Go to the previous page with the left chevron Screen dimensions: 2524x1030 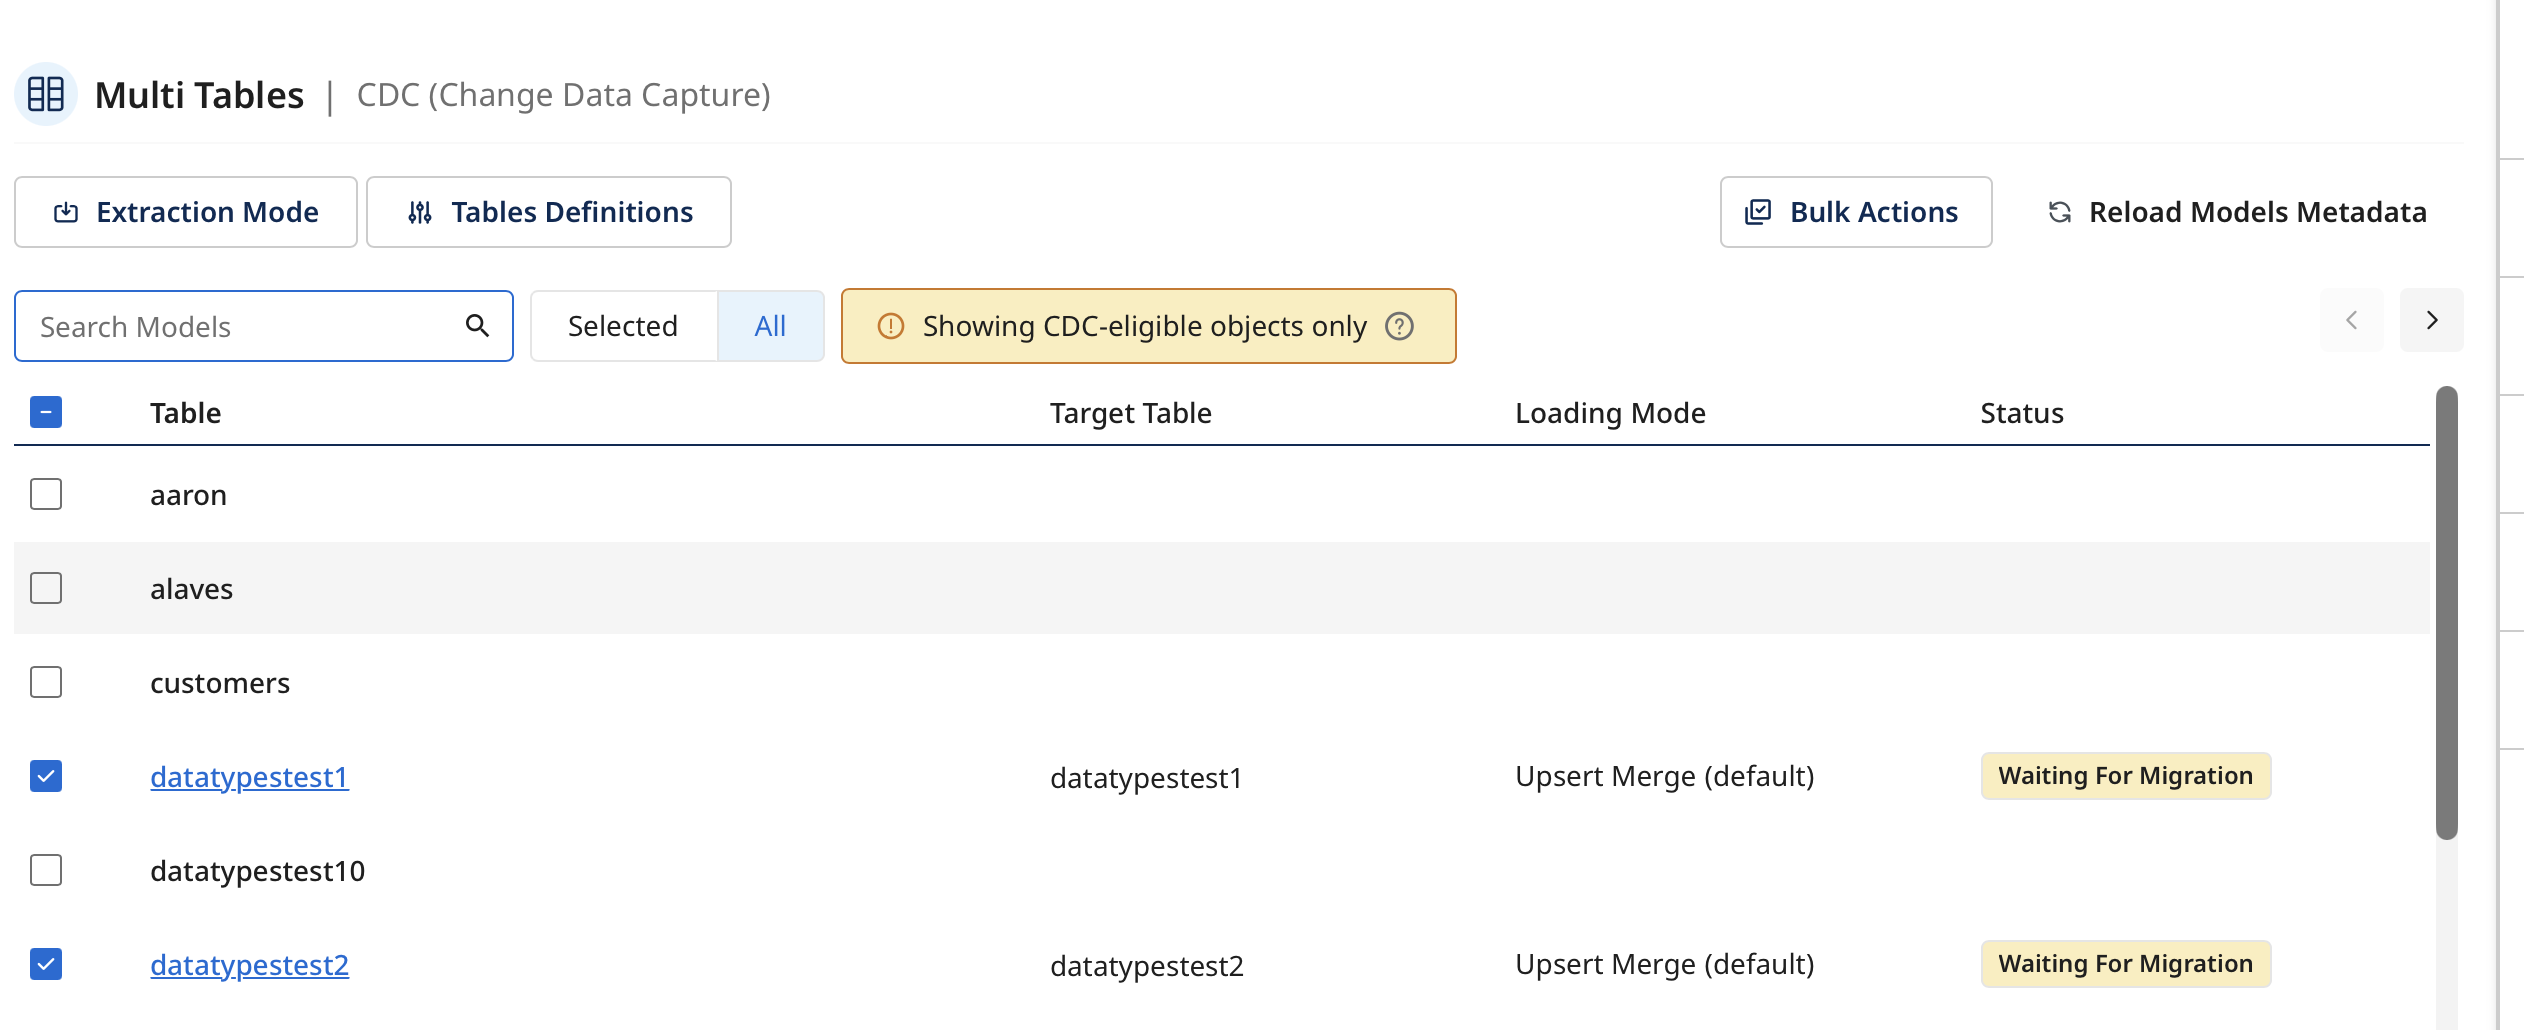click(2352, 320)
